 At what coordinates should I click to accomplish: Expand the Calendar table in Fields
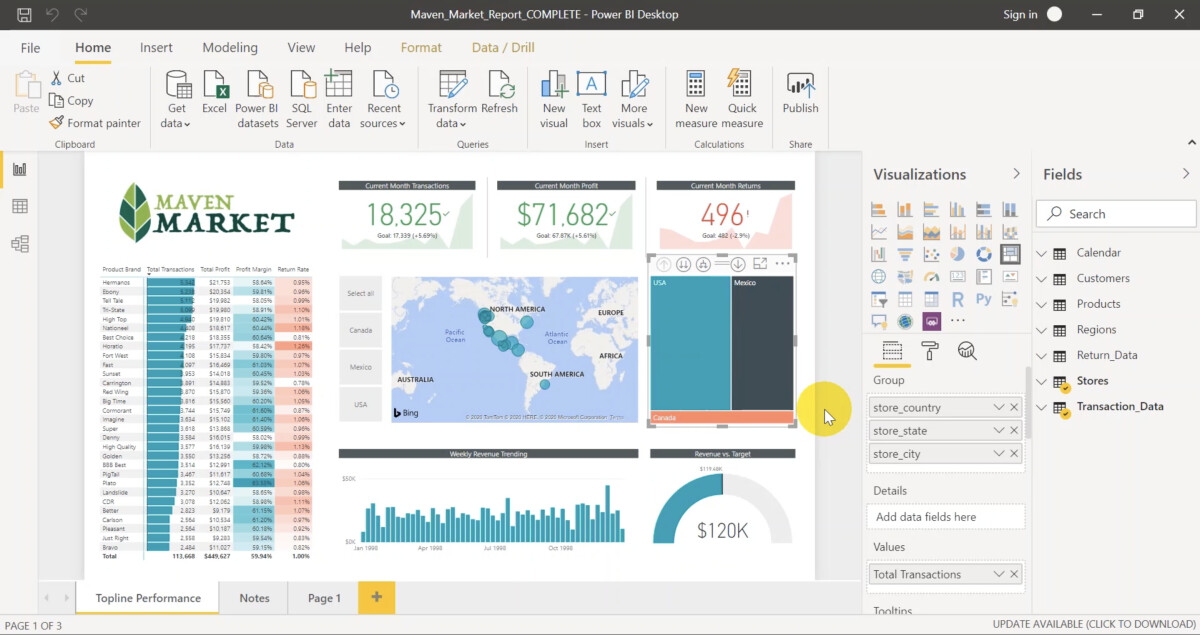(1041, 252)
